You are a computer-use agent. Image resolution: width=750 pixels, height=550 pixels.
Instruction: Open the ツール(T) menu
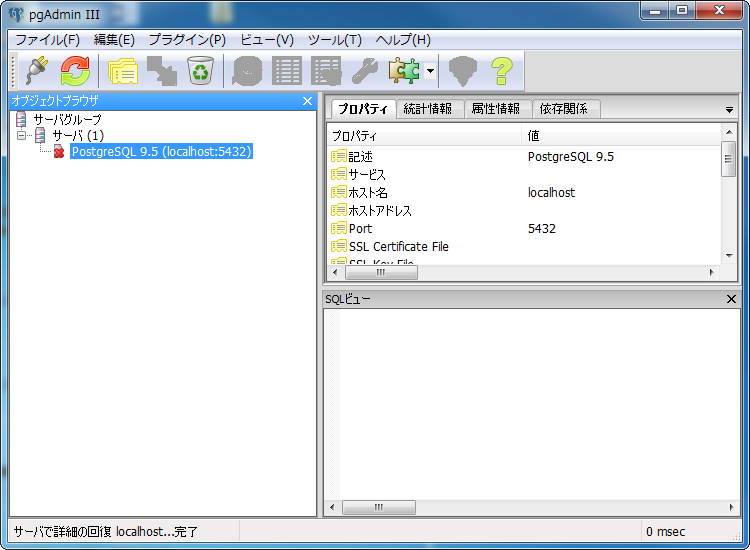point(334,40)
